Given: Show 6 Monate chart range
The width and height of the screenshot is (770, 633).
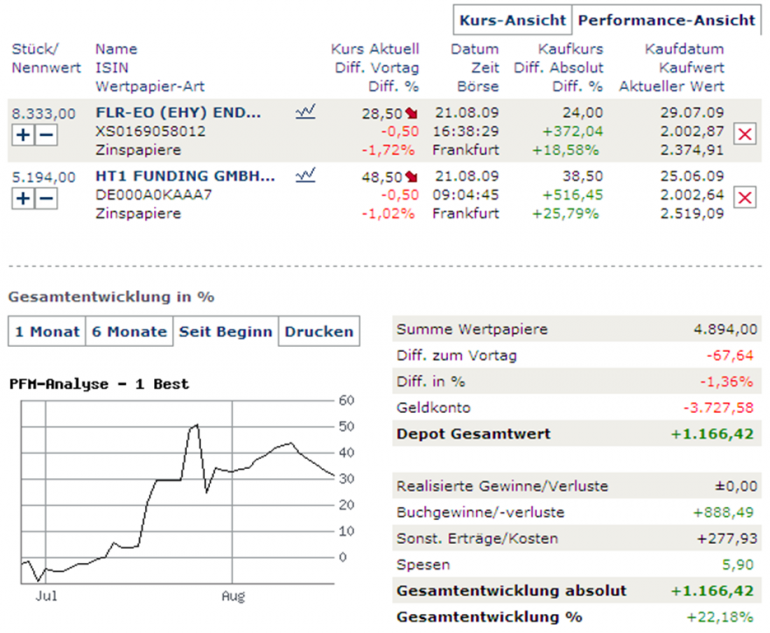Looking at the screenshot, I should click(127, 332).
